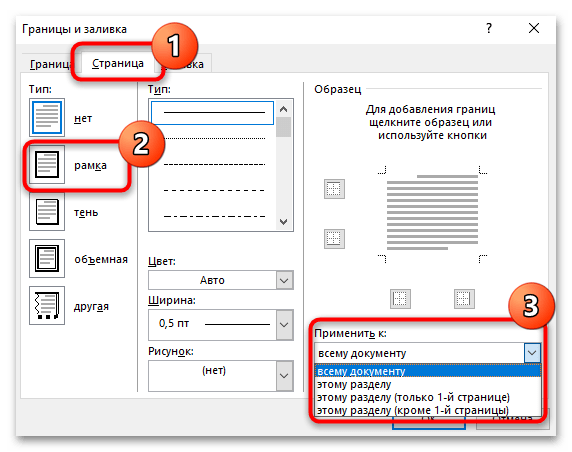
Task: Switch to the Страница tab
Action: pos(117,63)
